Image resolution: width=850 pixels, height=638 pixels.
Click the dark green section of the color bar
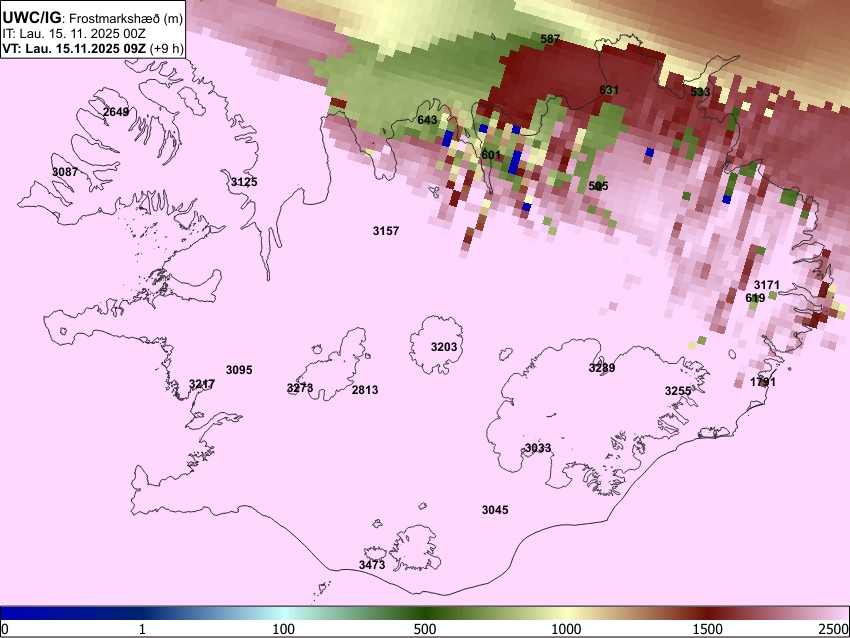click(425, 613)
